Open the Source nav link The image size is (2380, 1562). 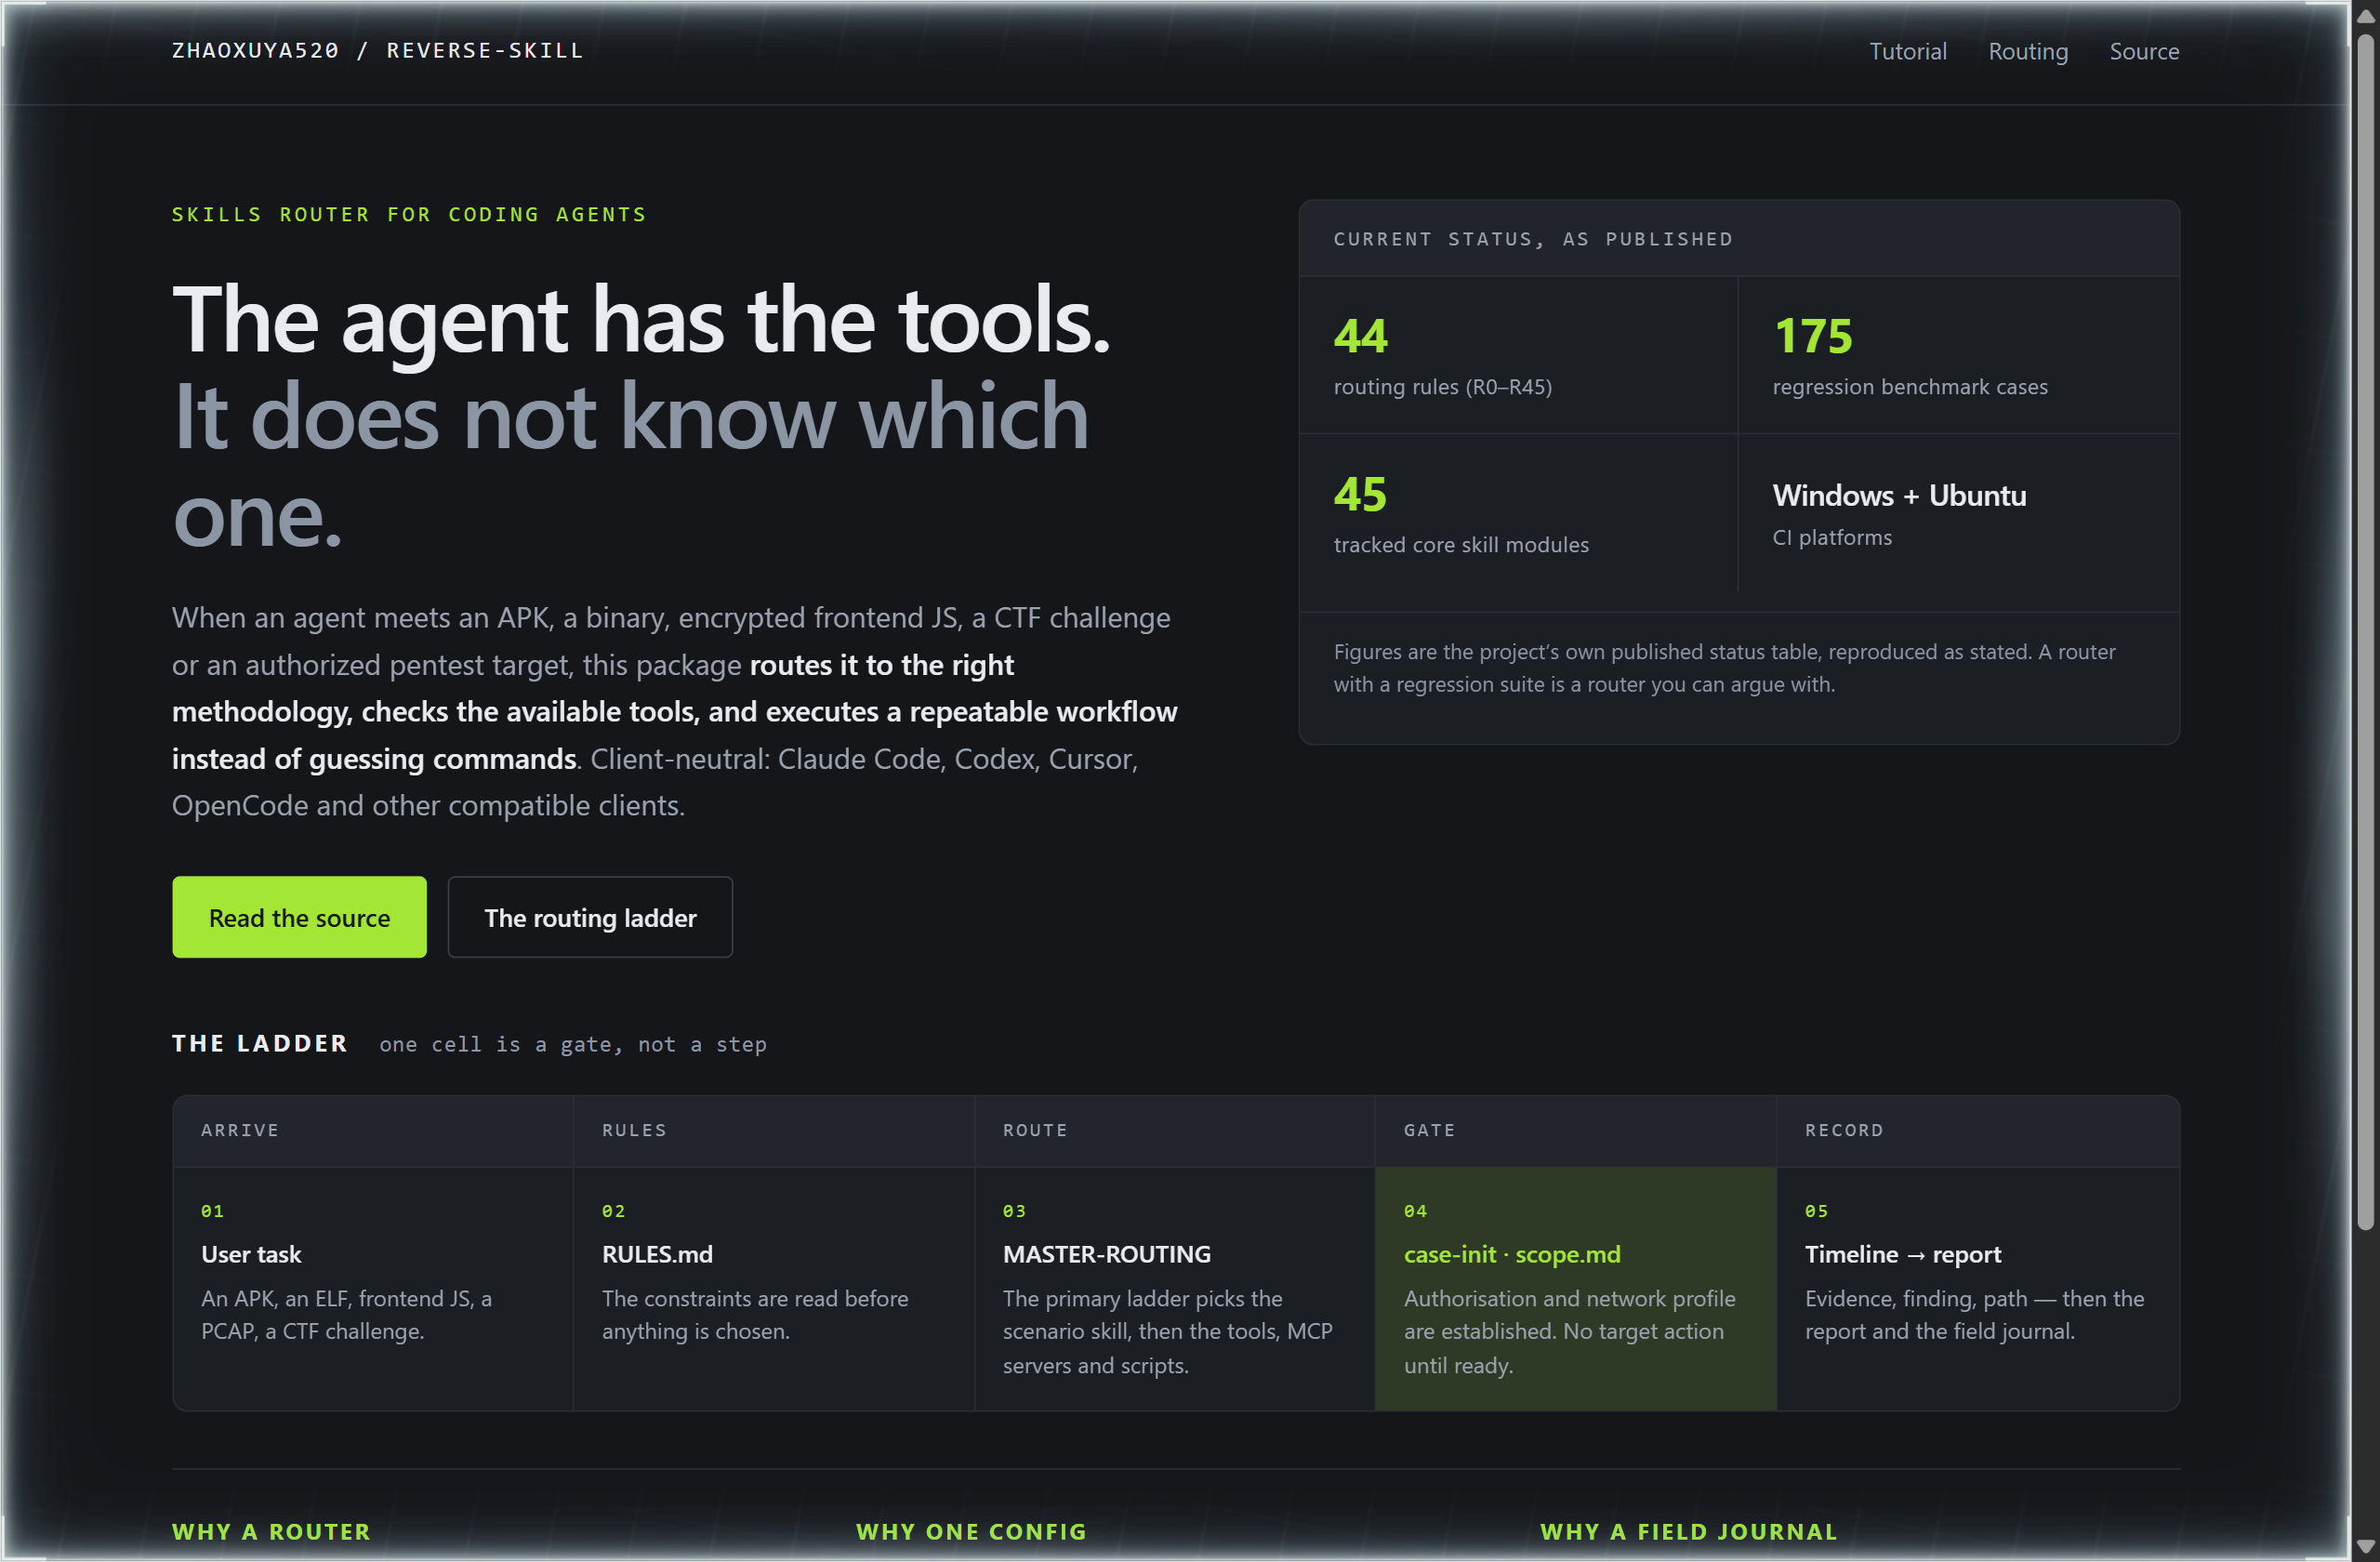tap(2144, 51)
